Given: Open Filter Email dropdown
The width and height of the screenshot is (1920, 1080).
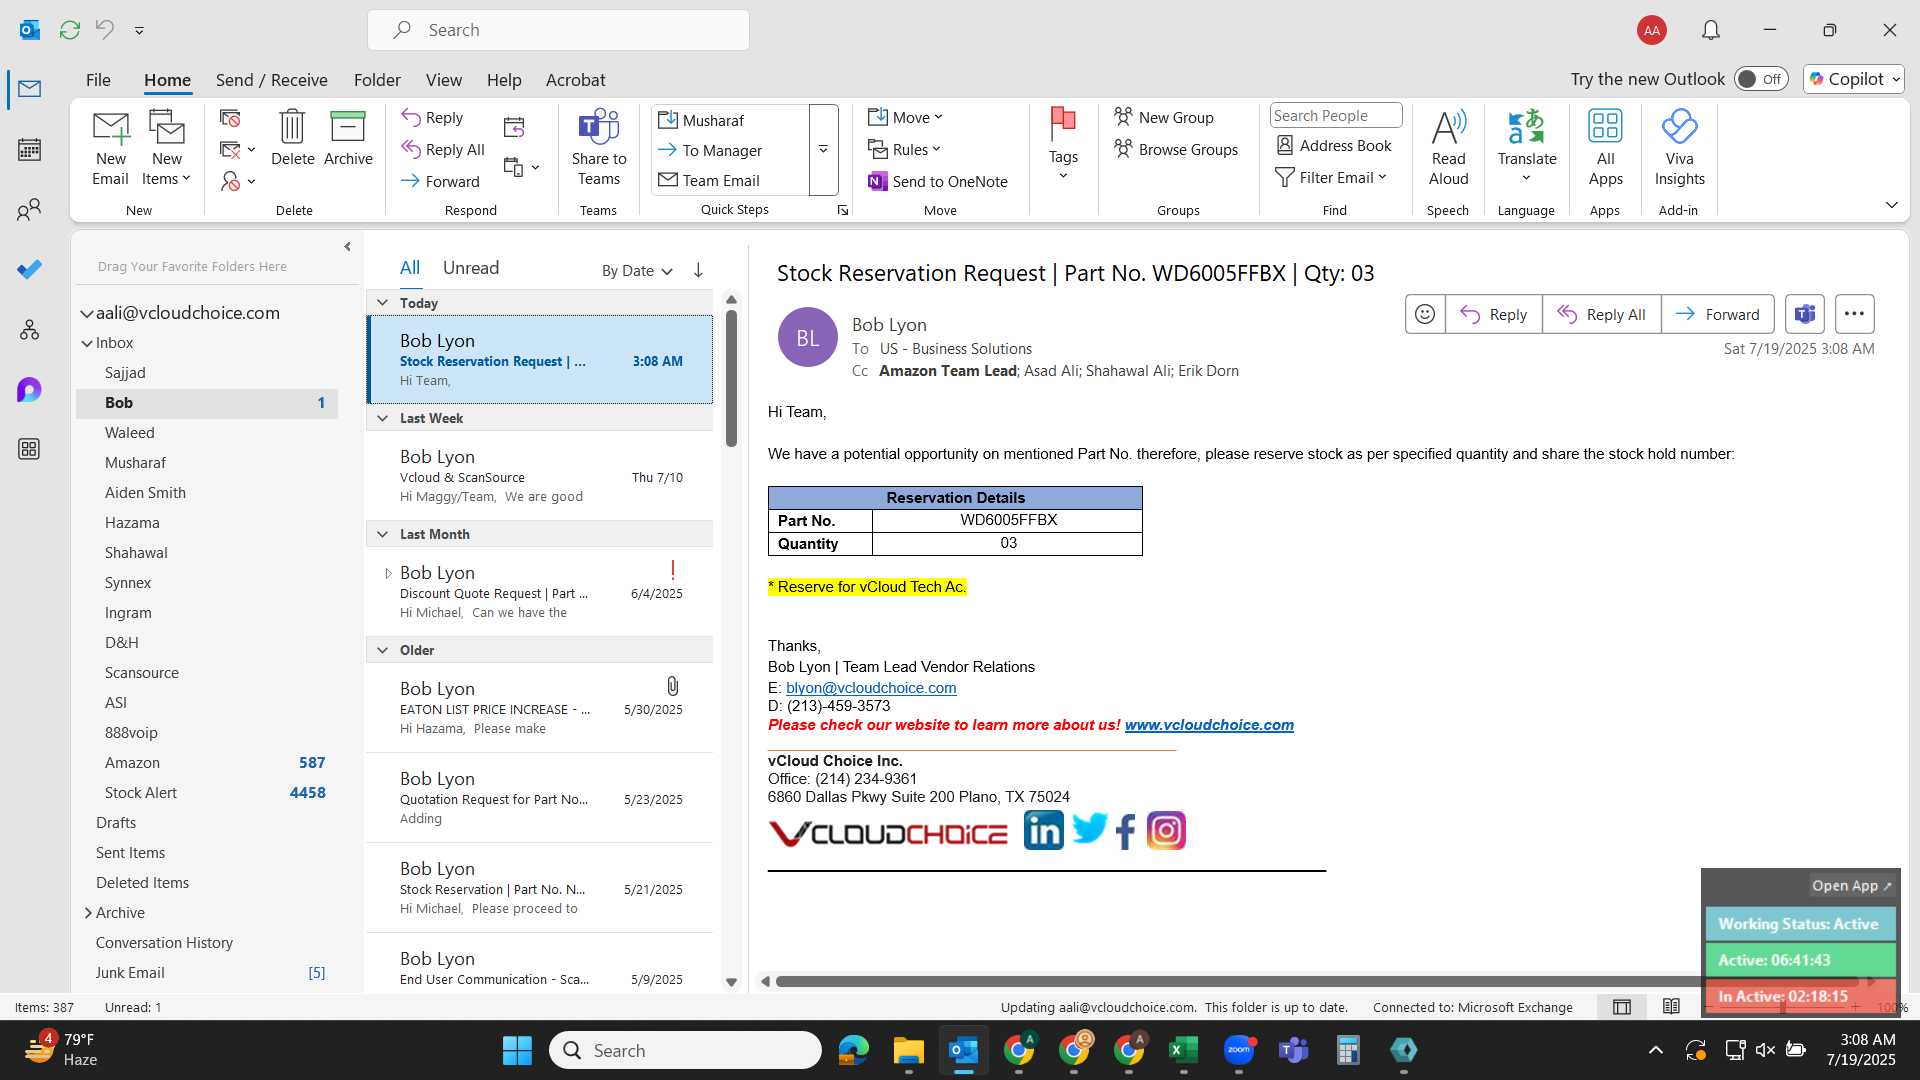Looking at the screenshot, I should (x=1331, y=177).
